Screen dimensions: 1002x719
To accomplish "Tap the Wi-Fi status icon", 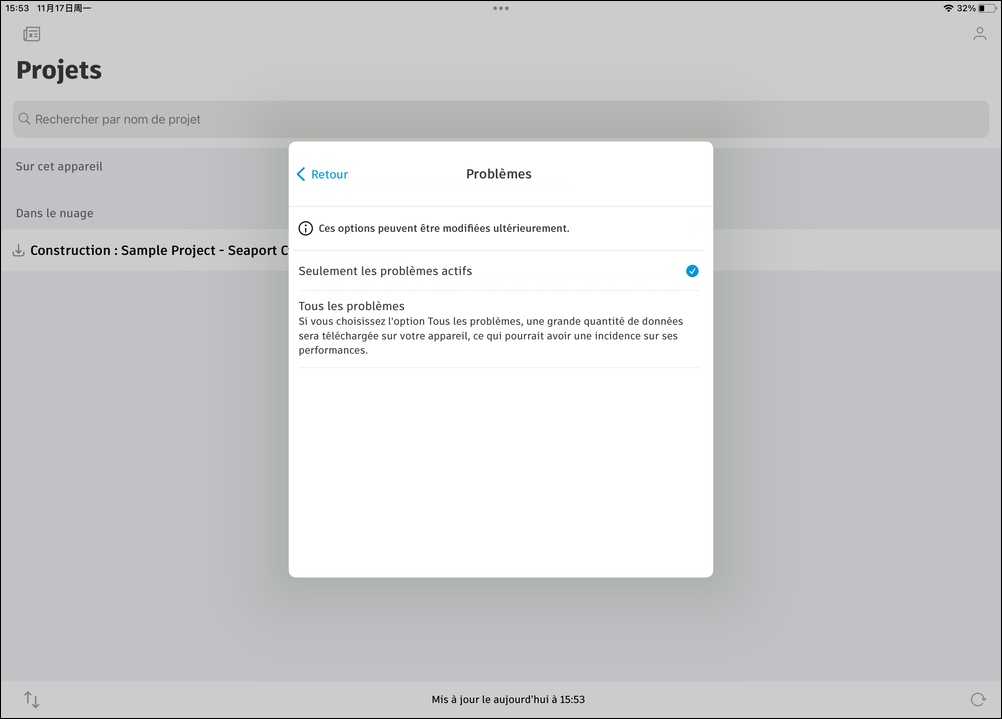I will tap(948, 8).
